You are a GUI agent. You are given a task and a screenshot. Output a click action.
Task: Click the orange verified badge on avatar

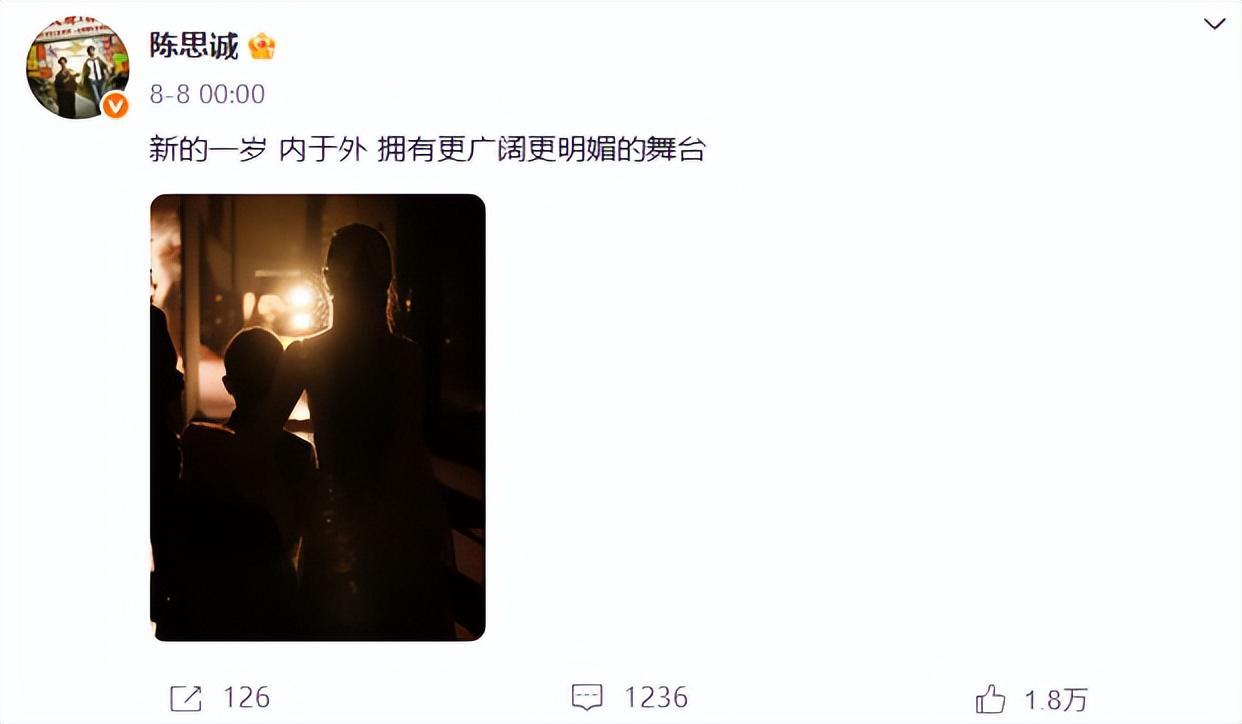click(115, 106)
